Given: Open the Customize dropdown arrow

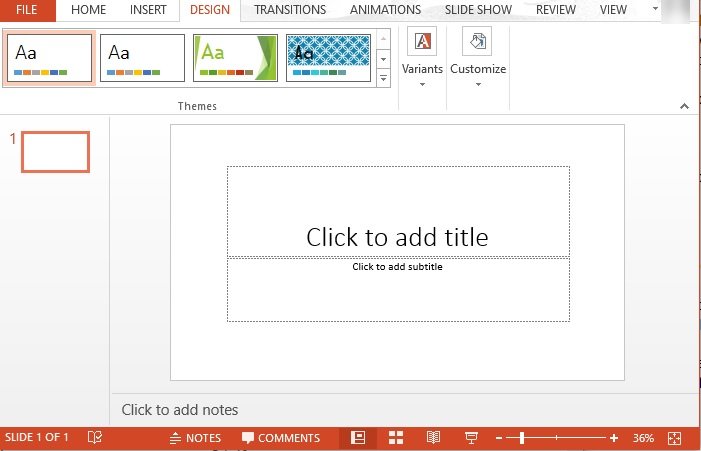Looking at the screenshot, I should click(x=478, y=84).
